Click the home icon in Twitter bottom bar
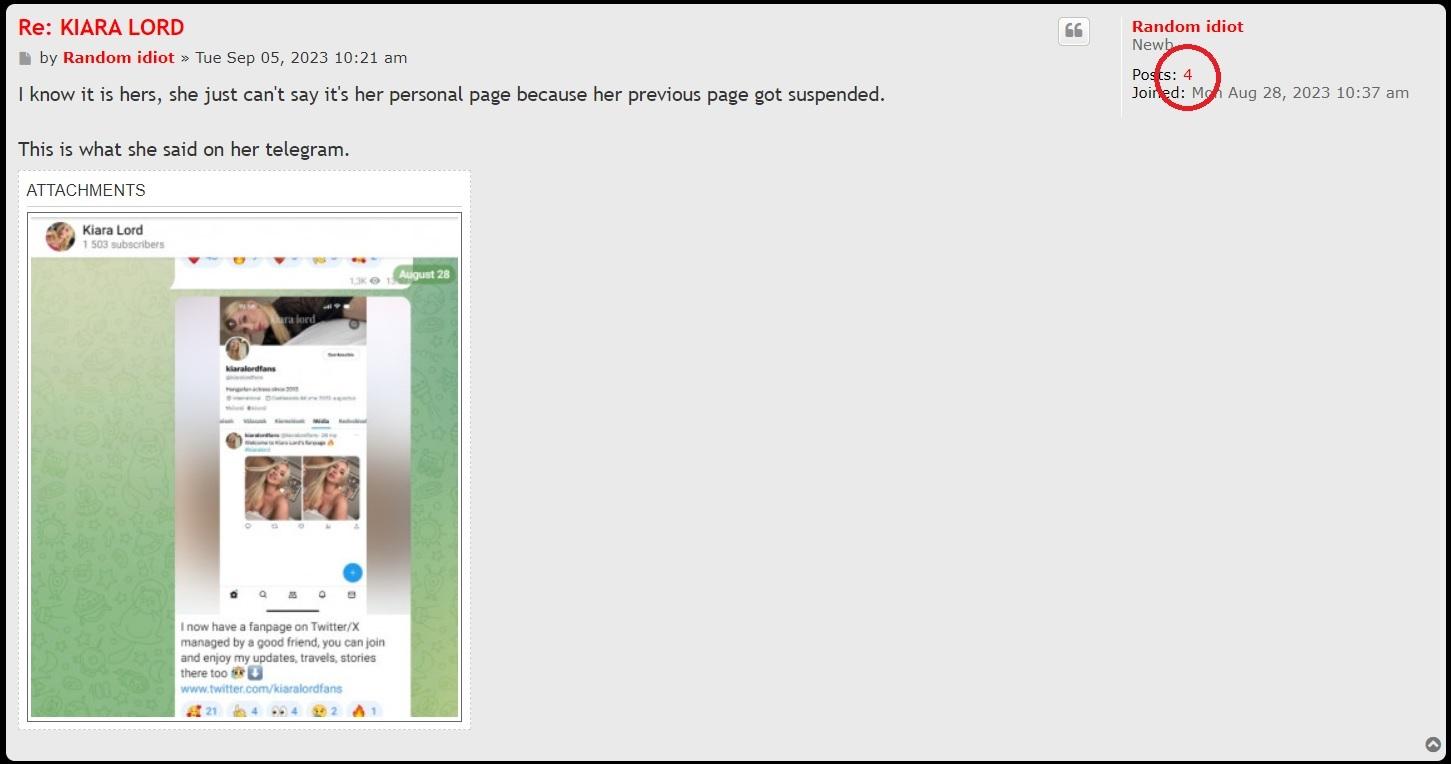This screenshot has width=1451, height=764. [234, 594]
